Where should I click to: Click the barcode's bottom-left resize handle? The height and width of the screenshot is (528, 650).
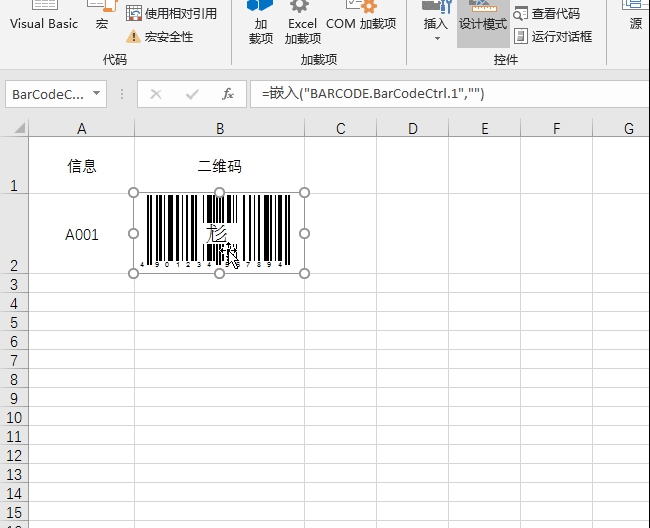click(133, 274)
